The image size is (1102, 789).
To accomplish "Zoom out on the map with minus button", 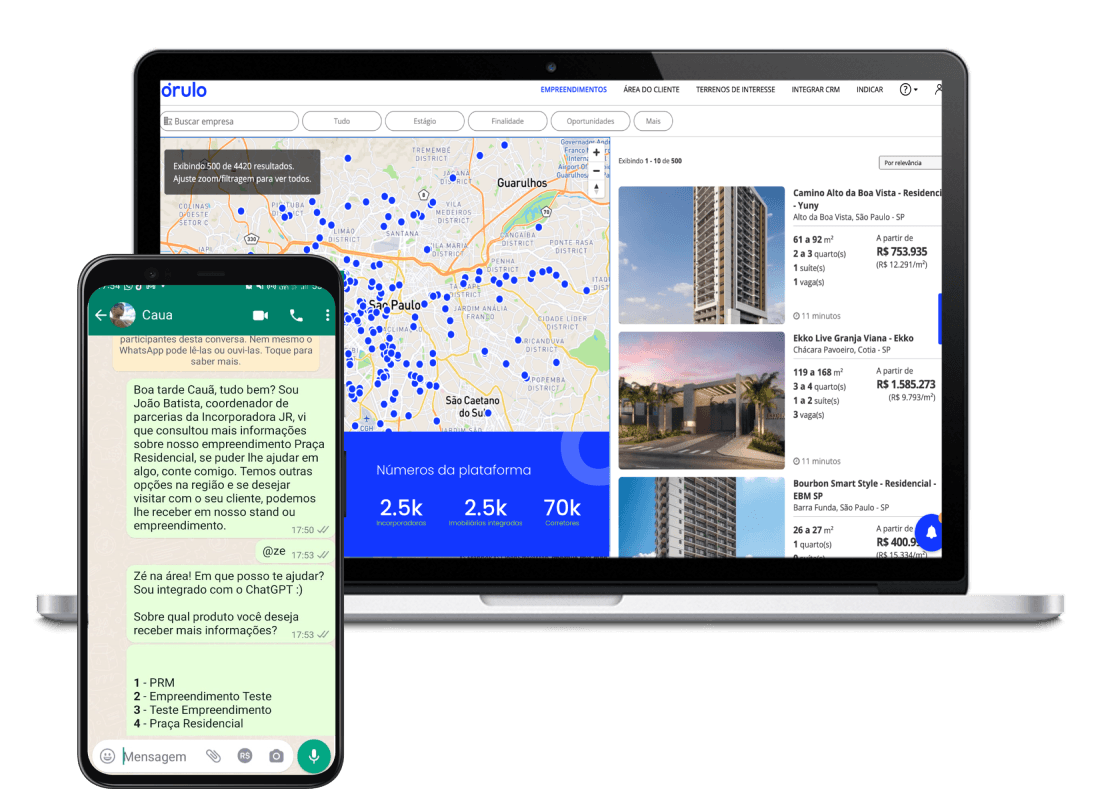I will coord(597,171).
